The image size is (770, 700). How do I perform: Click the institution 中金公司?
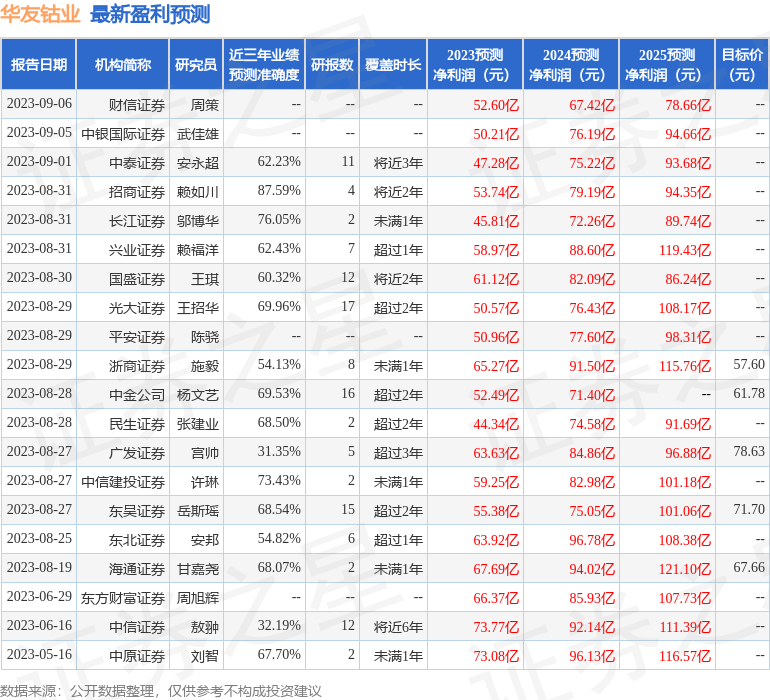coord(137,394)
